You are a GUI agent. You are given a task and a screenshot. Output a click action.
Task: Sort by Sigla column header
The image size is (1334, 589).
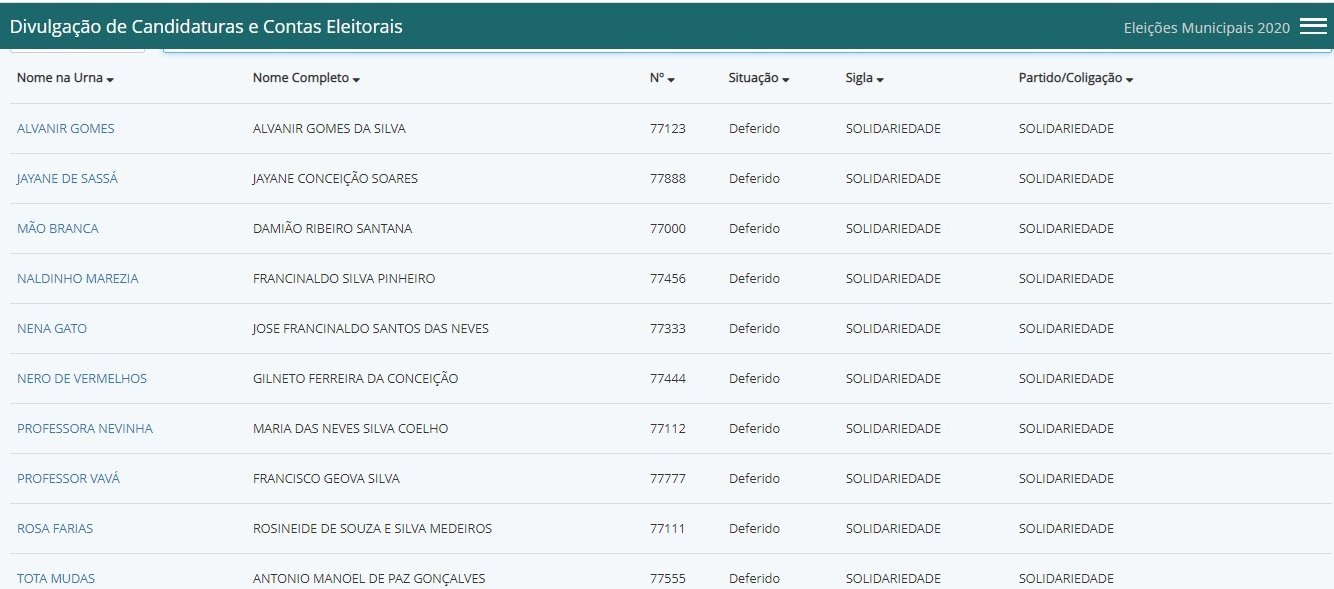click(x=864, y=78)
